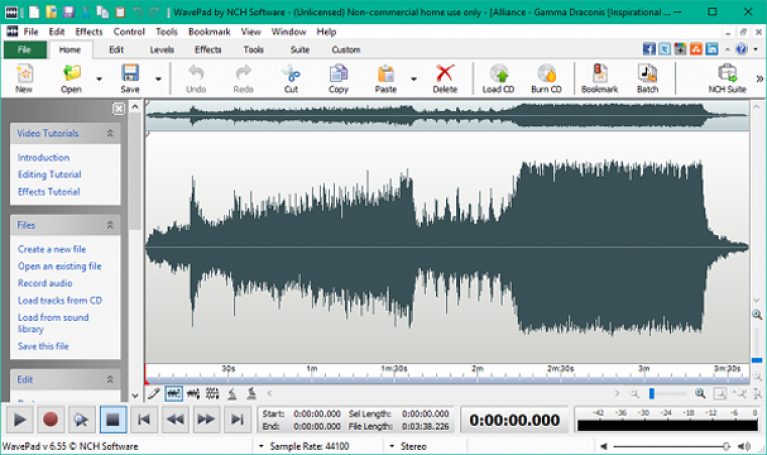Open the Stereo channel dropdown
The width and height of the screenshot is (767, 455).
click(392, 446)
